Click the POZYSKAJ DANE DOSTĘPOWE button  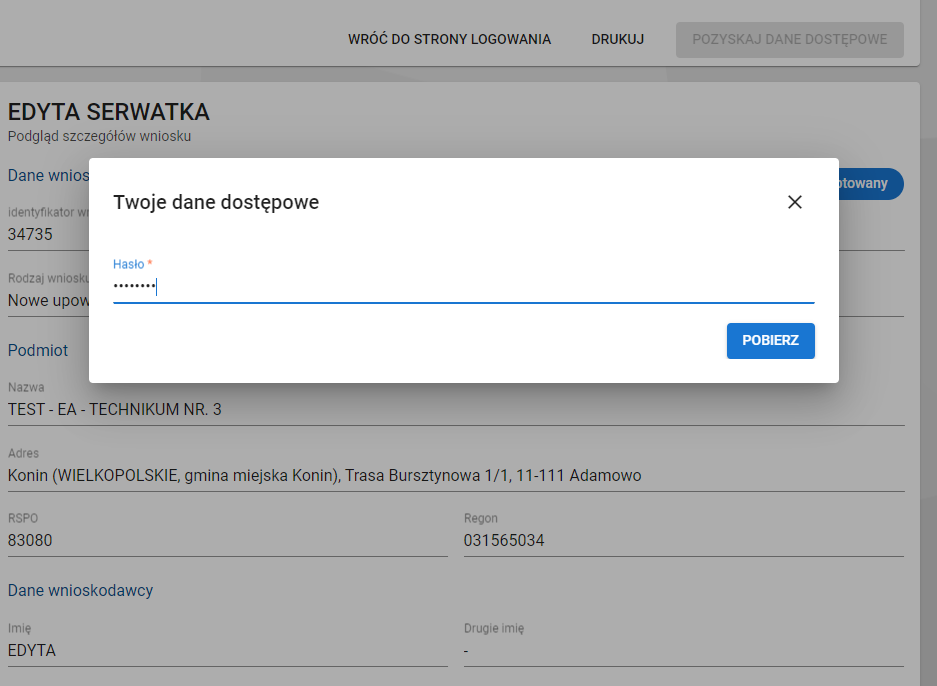tap(789, 40)
